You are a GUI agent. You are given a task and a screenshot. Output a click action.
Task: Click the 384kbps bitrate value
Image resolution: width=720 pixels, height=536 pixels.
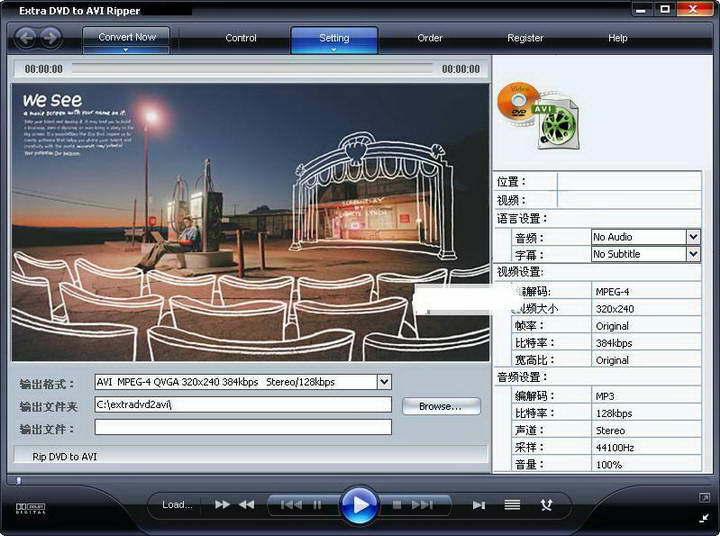613,343
